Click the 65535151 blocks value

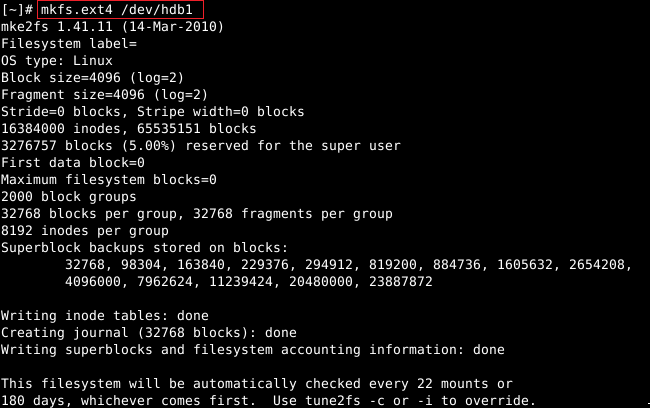click(x=196, y=129)
